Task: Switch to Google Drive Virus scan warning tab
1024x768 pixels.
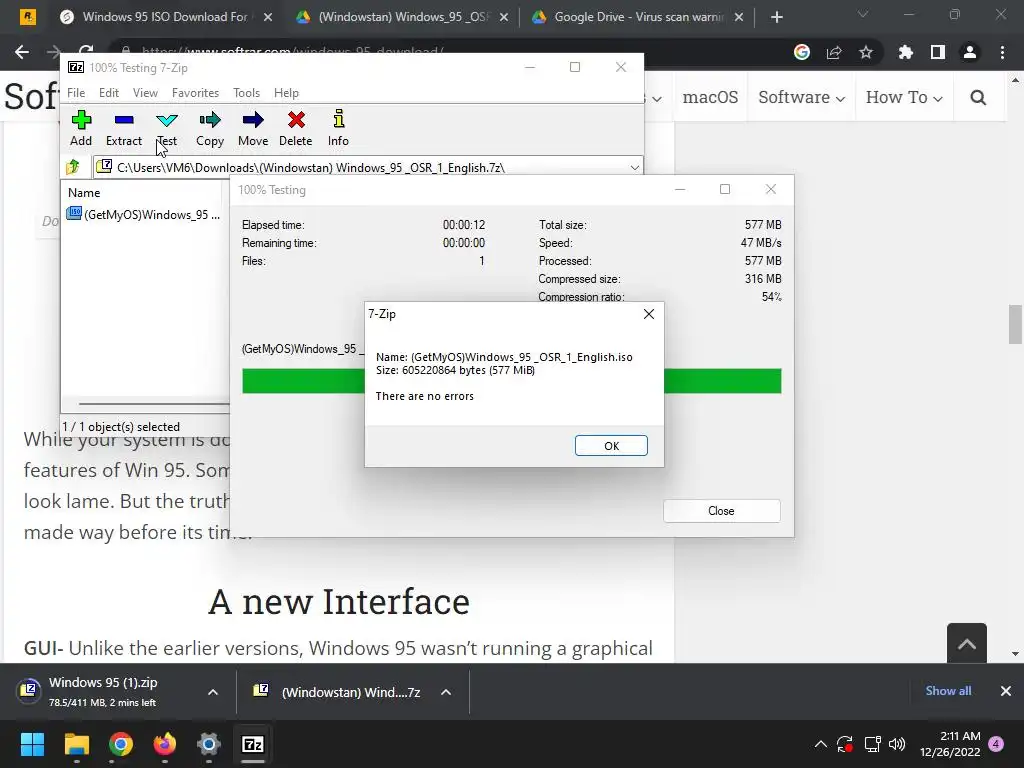Action: tap(637, 17)
